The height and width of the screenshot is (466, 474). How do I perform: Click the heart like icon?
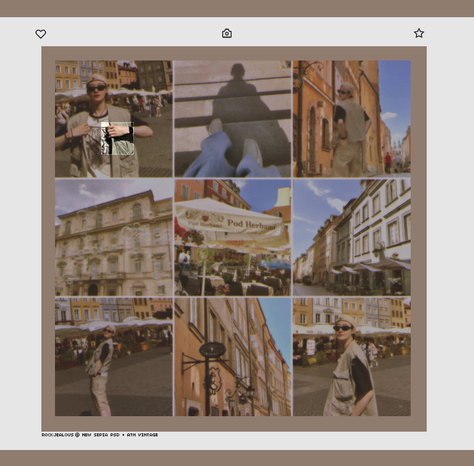[41, 34]
